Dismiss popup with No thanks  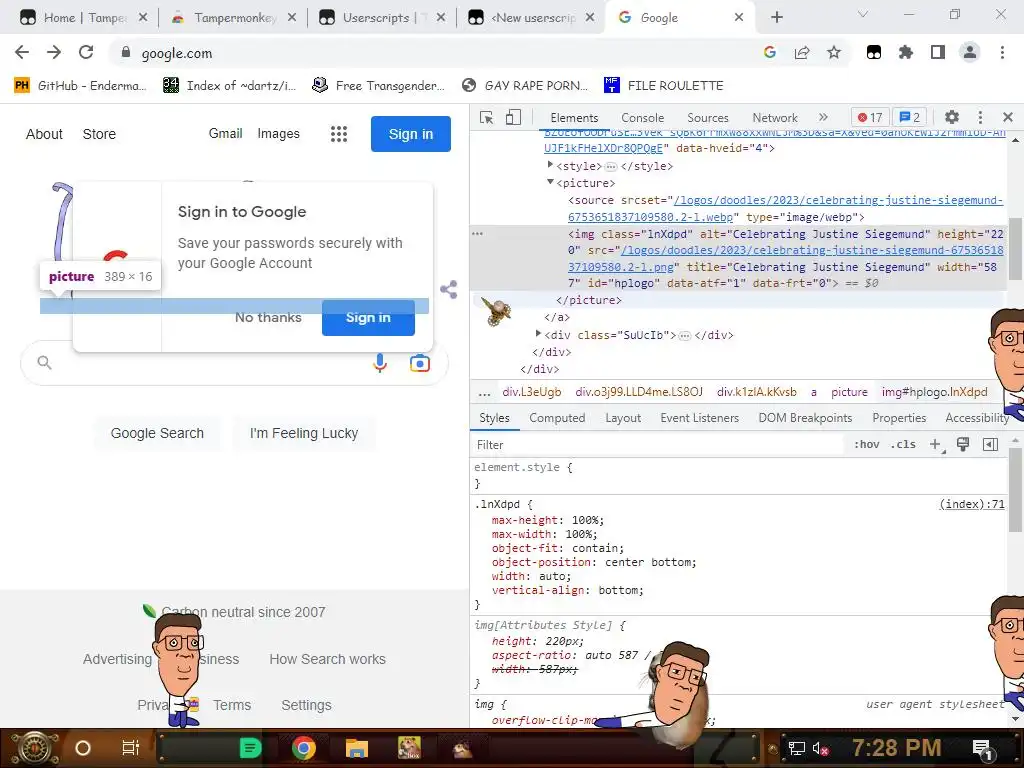tap(268, 317)
